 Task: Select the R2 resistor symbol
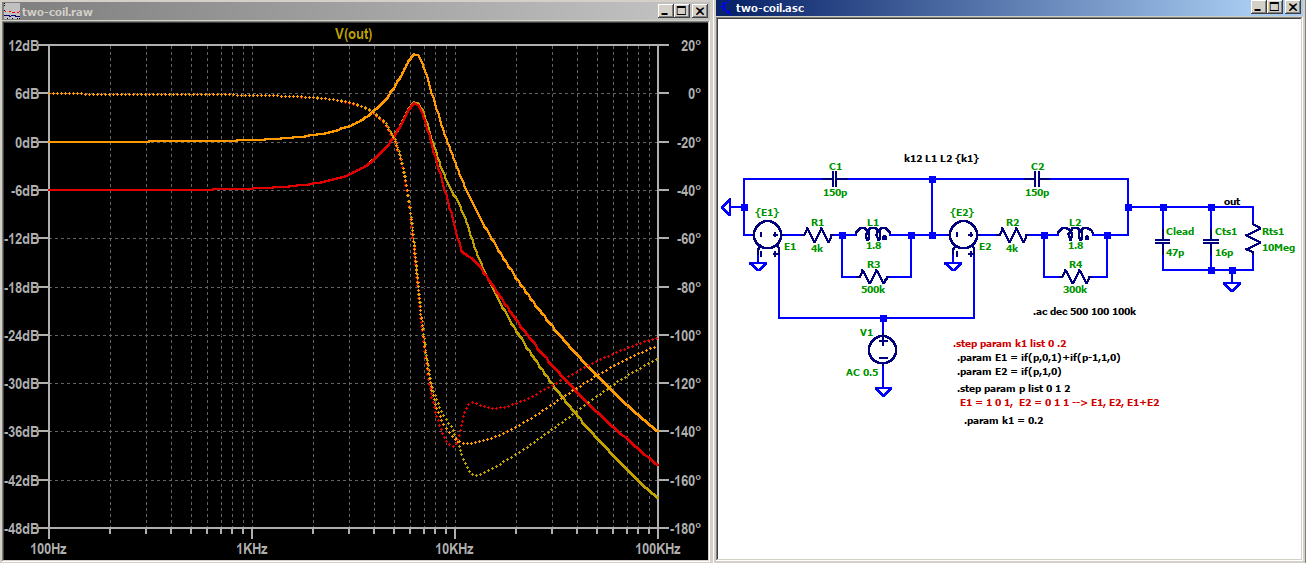pos(1012,236)
